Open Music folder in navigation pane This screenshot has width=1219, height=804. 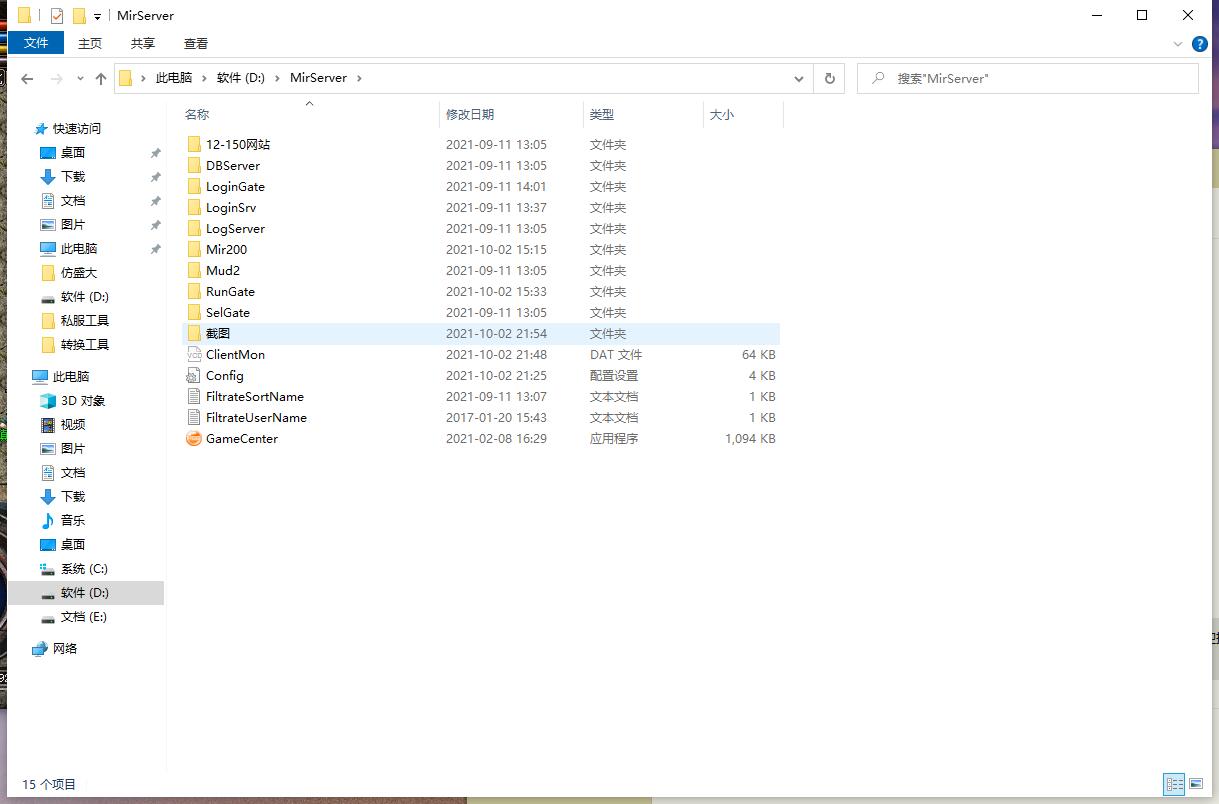click(72, 521)
